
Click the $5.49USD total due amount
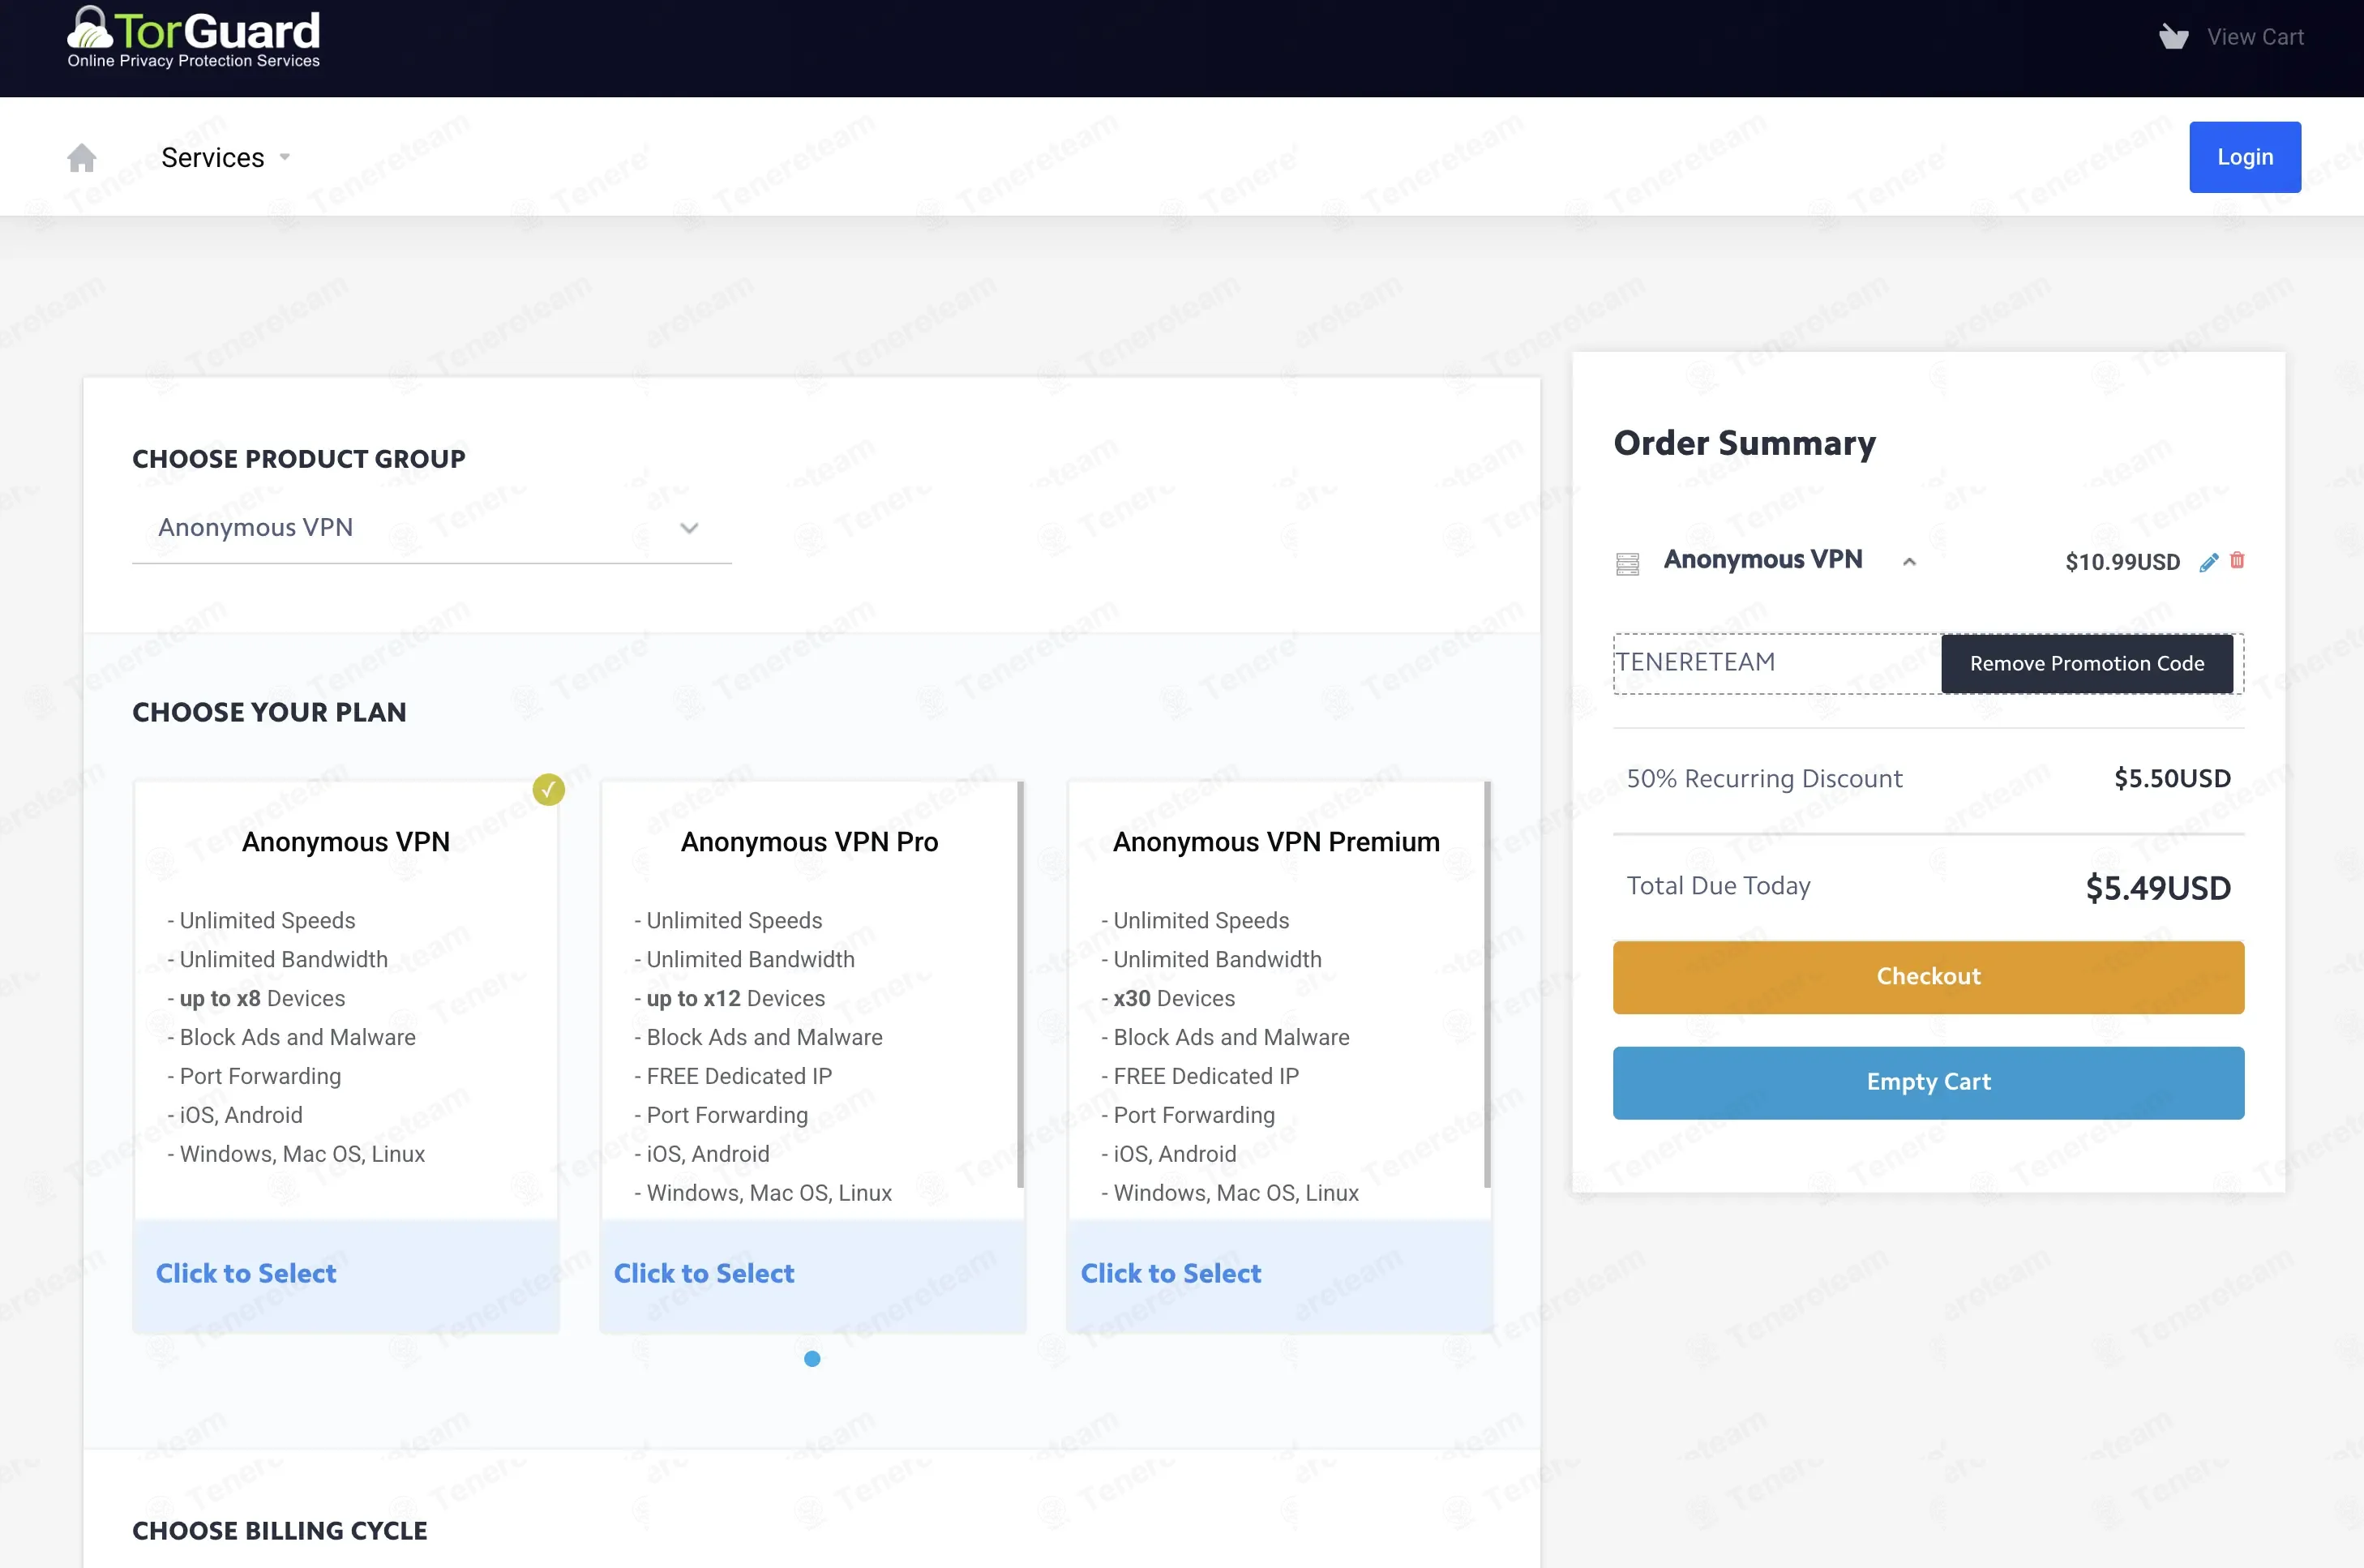pyautogui.click(x=2157, y=888)
